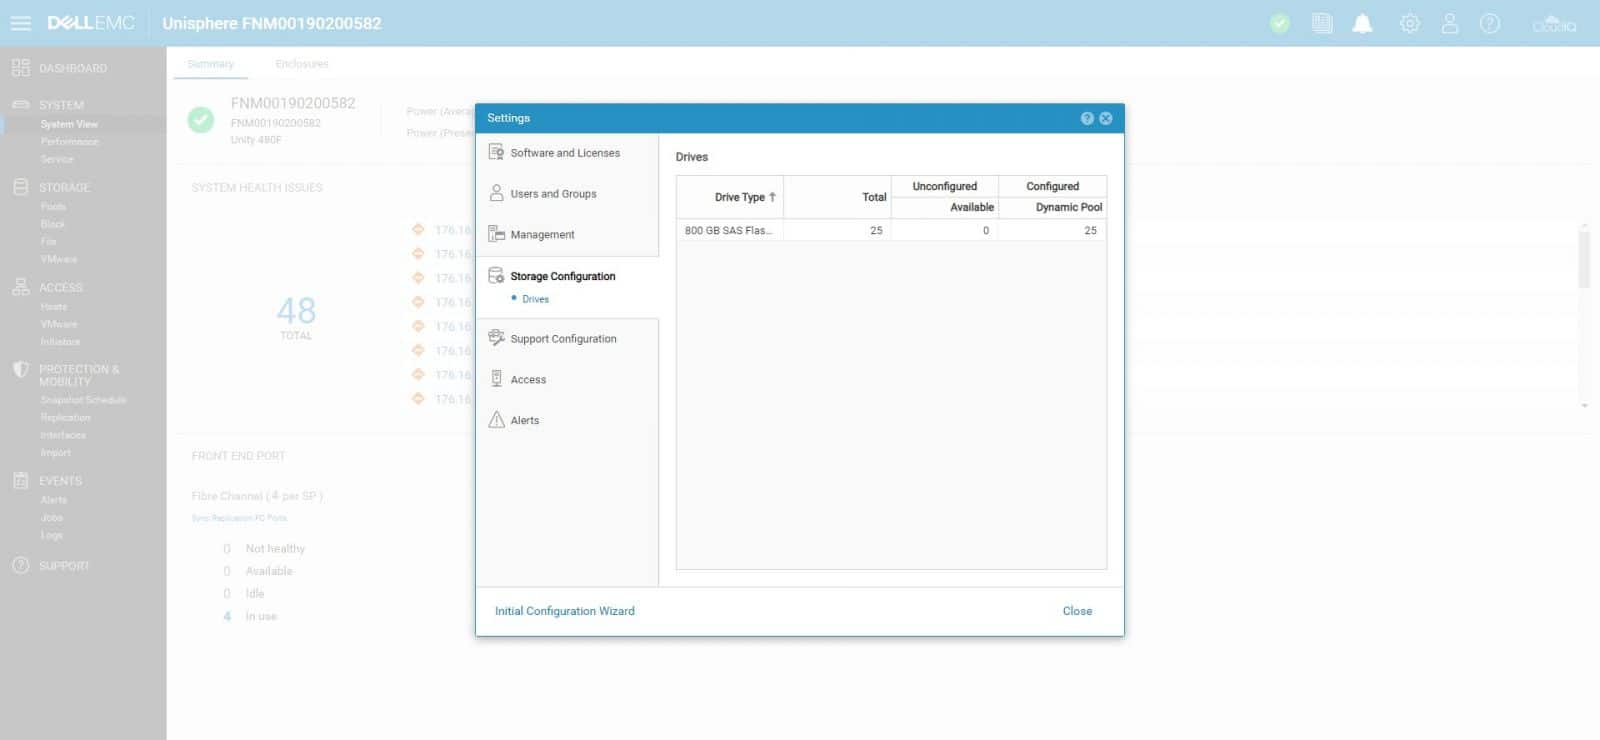Open Alerts under Events in sidebar

pyautogui.click(x=53, y=500)
